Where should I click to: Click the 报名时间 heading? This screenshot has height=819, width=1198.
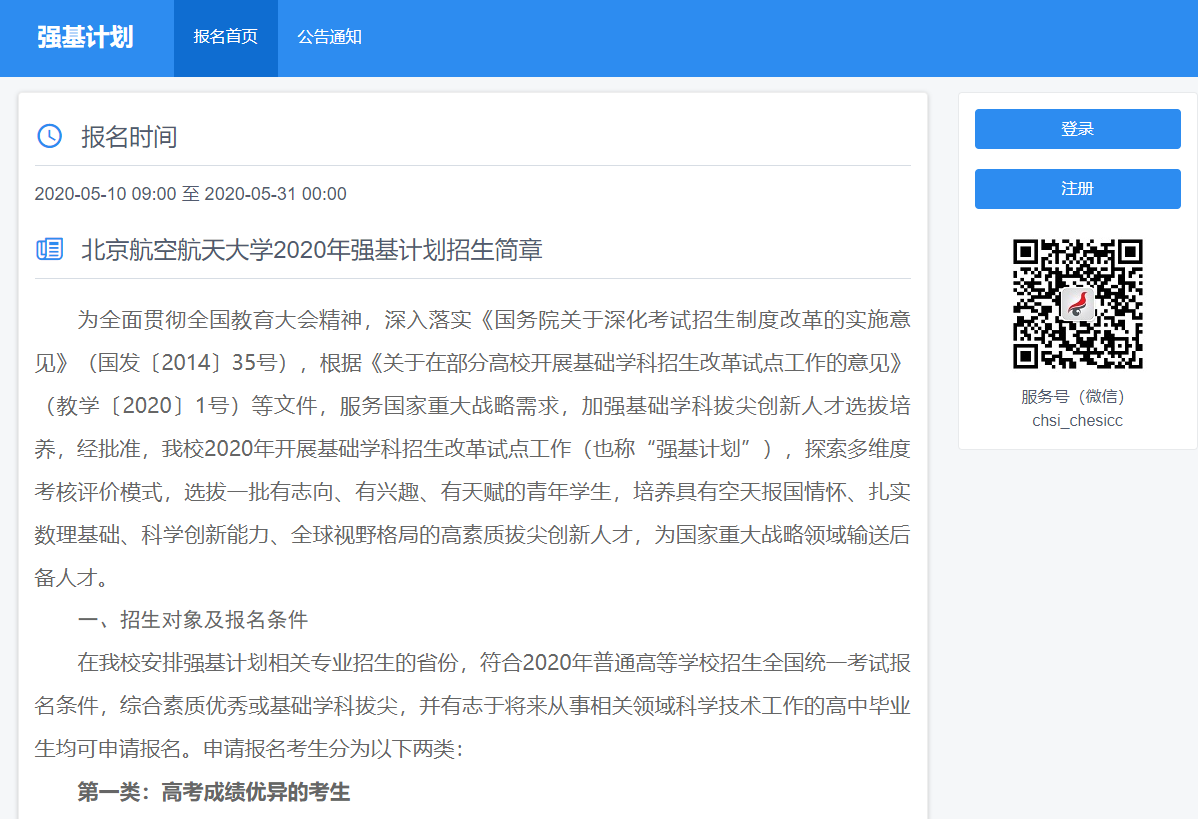coord(129,137)
